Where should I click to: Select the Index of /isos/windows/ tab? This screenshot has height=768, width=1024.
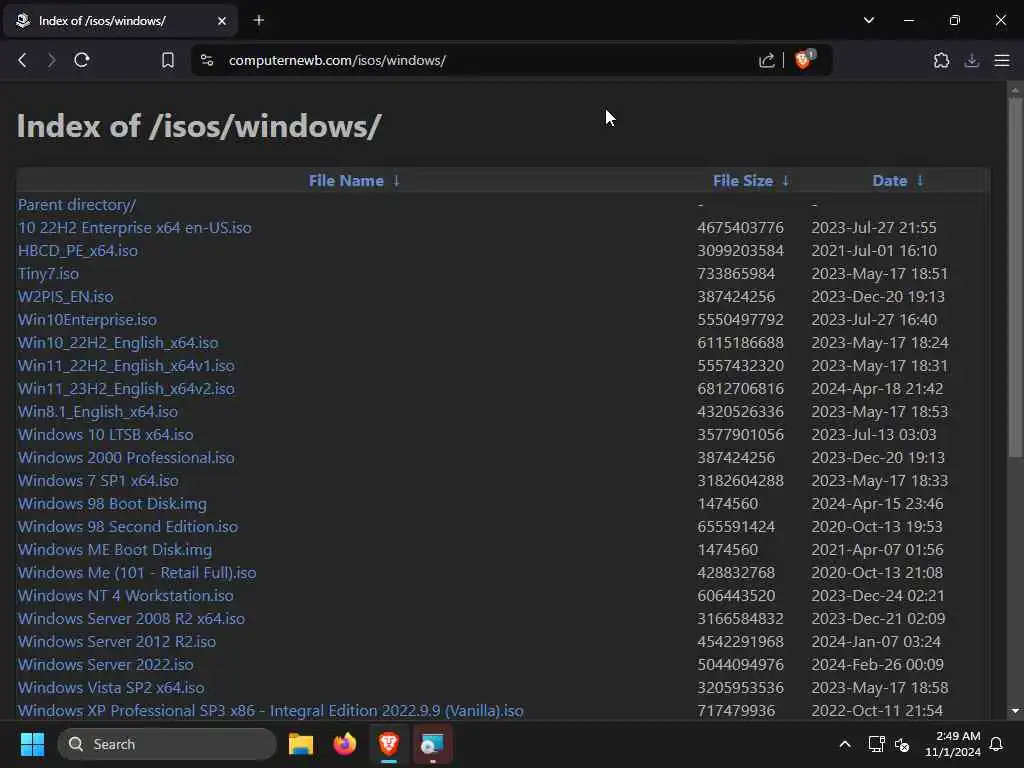tap(121, 21)
